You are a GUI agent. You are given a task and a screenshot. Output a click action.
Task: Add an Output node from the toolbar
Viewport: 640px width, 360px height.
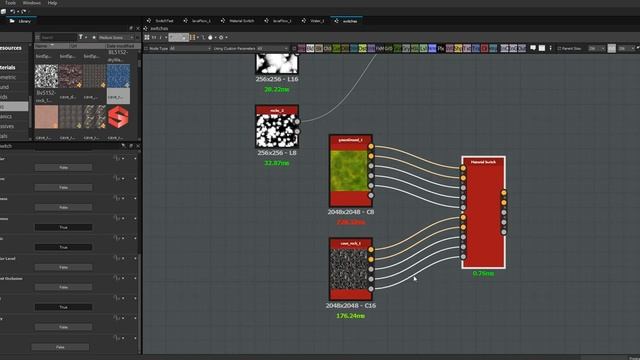pyautogui.click(x=522, y=48)
